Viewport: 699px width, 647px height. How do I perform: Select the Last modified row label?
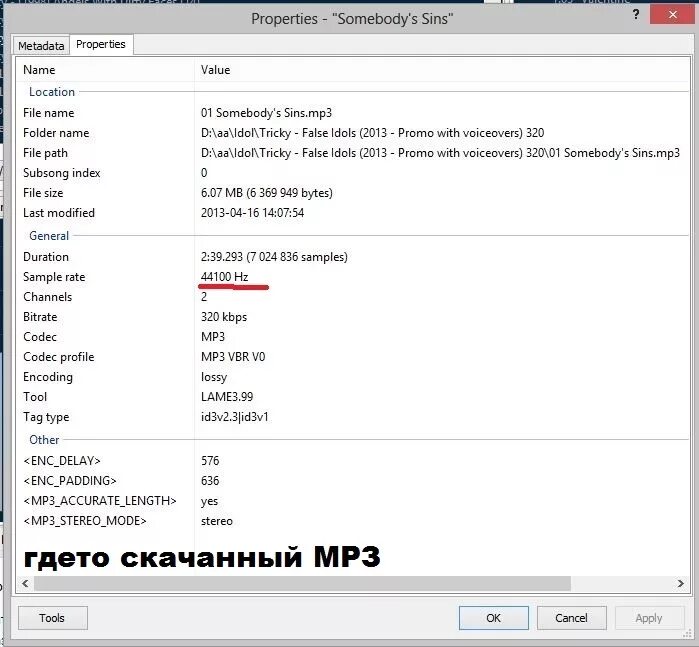coord(59,213)
